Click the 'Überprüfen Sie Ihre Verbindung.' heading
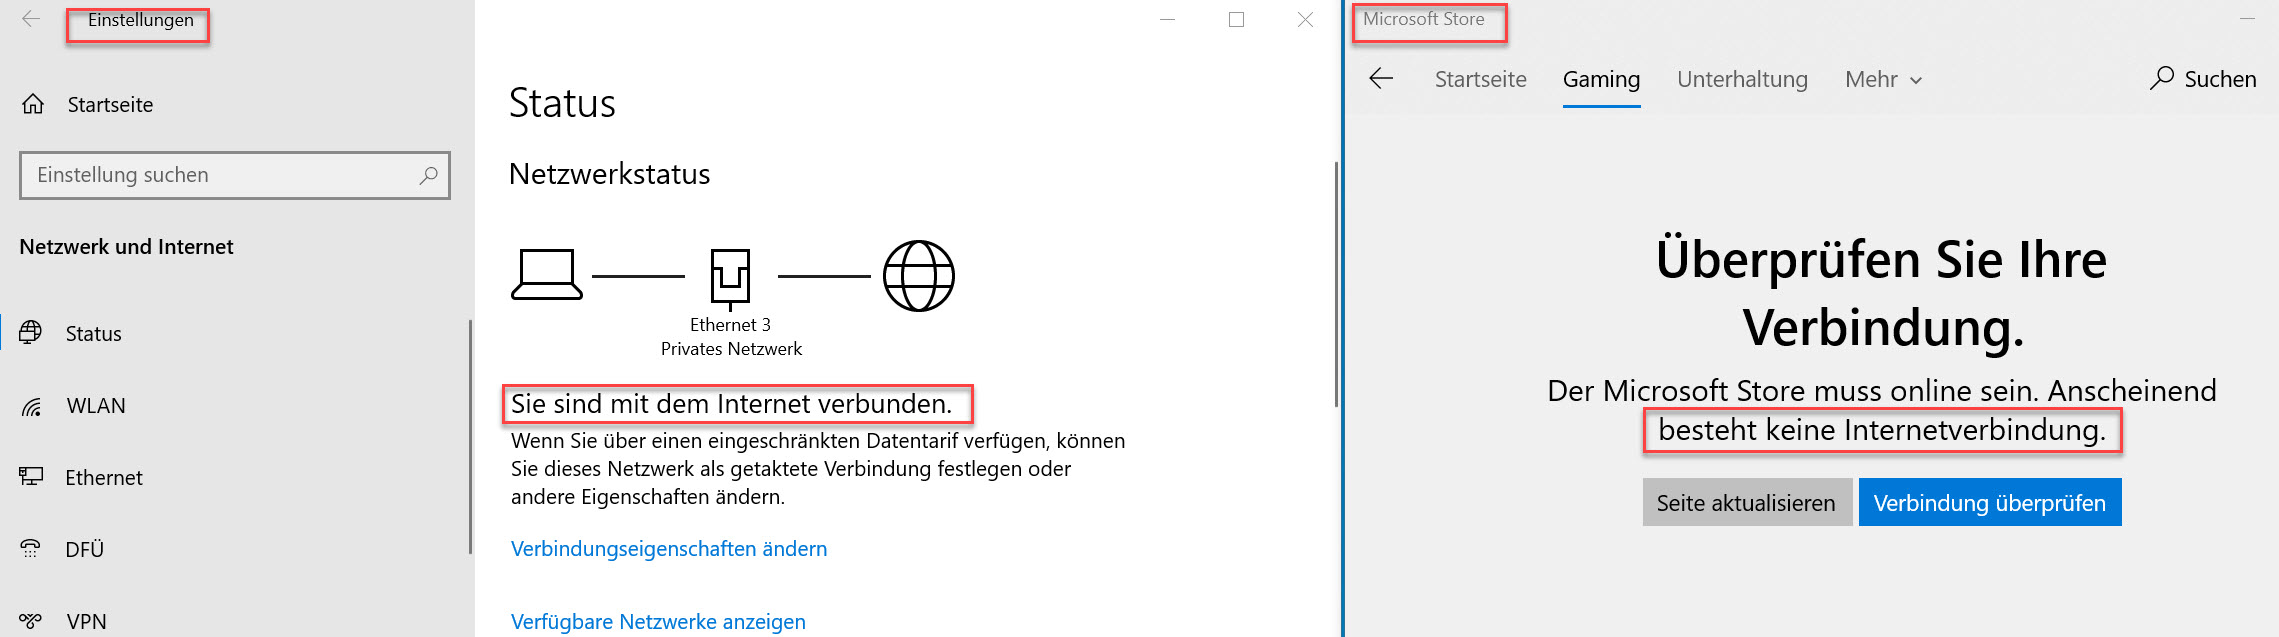Screen dimensions: 2279x637 [x=1882, y=293]
